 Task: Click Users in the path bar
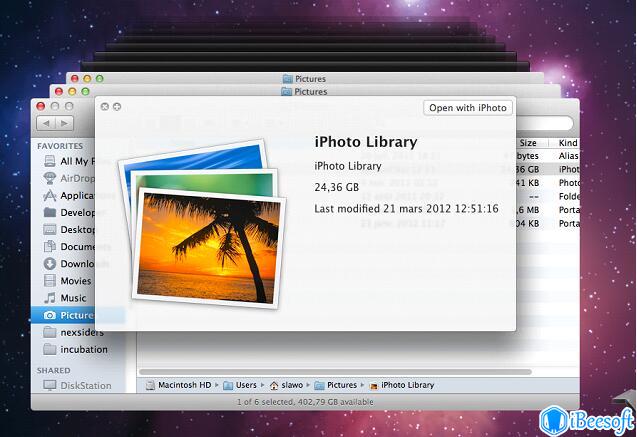point(240,385)
